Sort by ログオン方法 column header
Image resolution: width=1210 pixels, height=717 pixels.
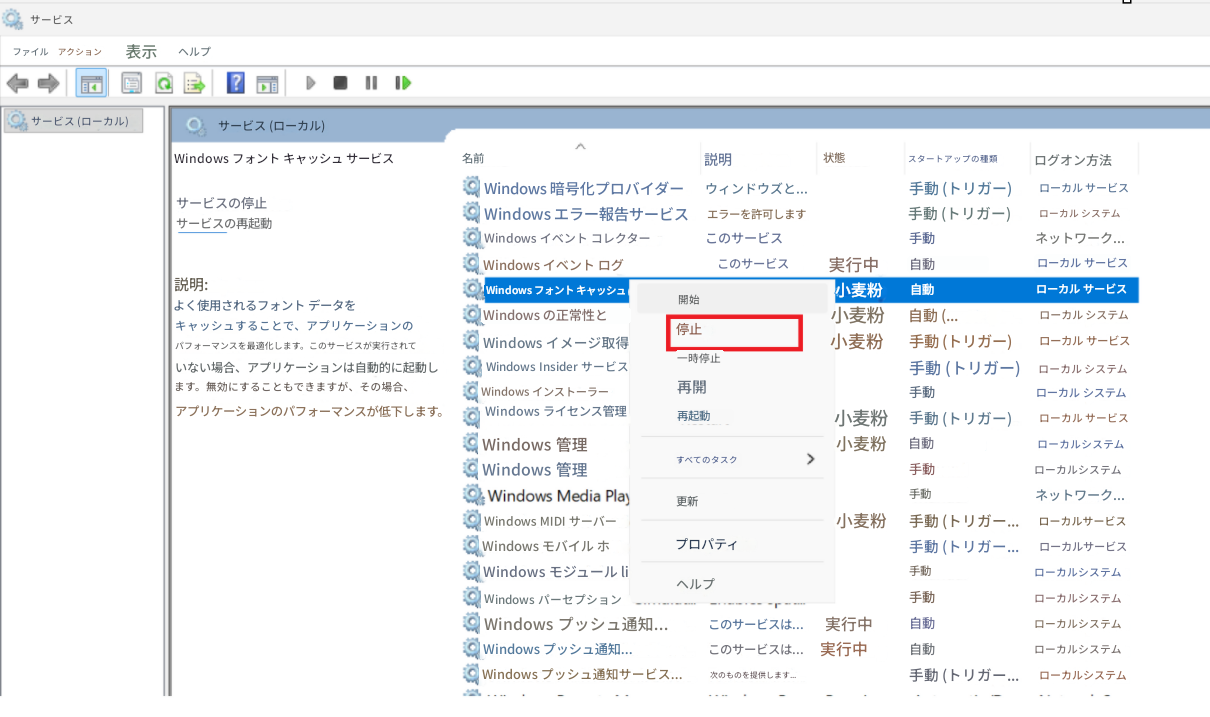[1072, 160]
